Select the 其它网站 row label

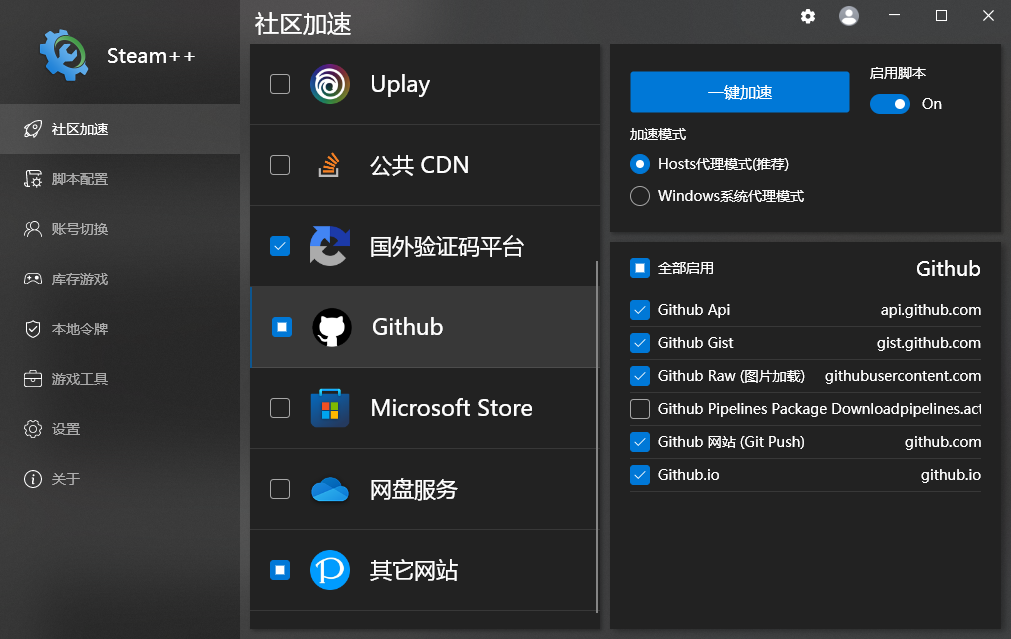[414, 571]
